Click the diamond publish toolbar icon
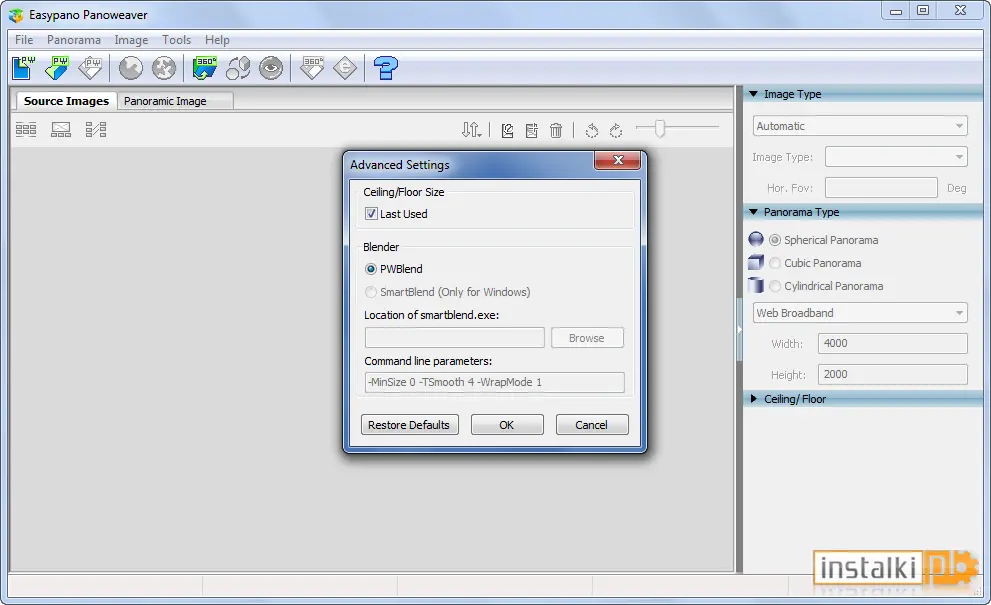Viewport: 991px width, 605px height. point(345,68)
